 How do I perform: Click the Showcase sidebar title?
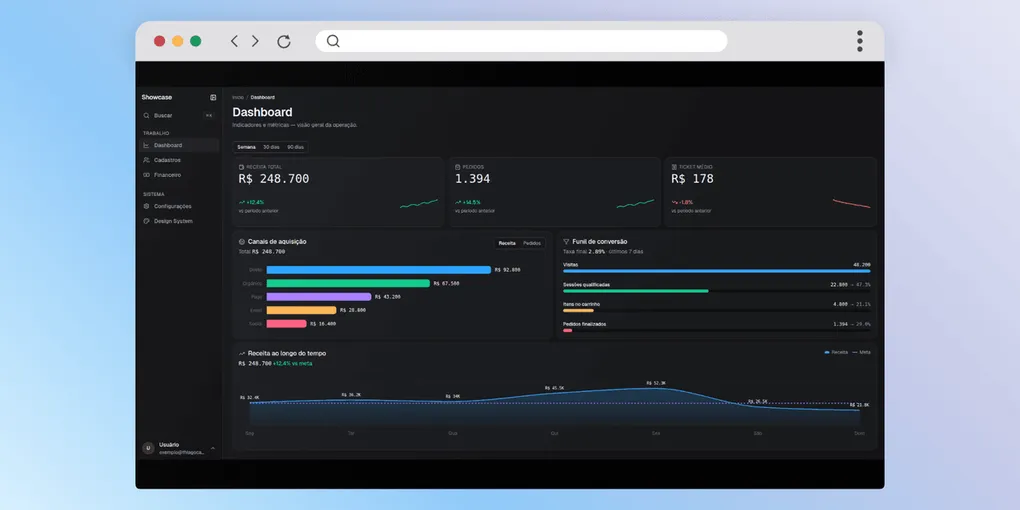[157, 98]
